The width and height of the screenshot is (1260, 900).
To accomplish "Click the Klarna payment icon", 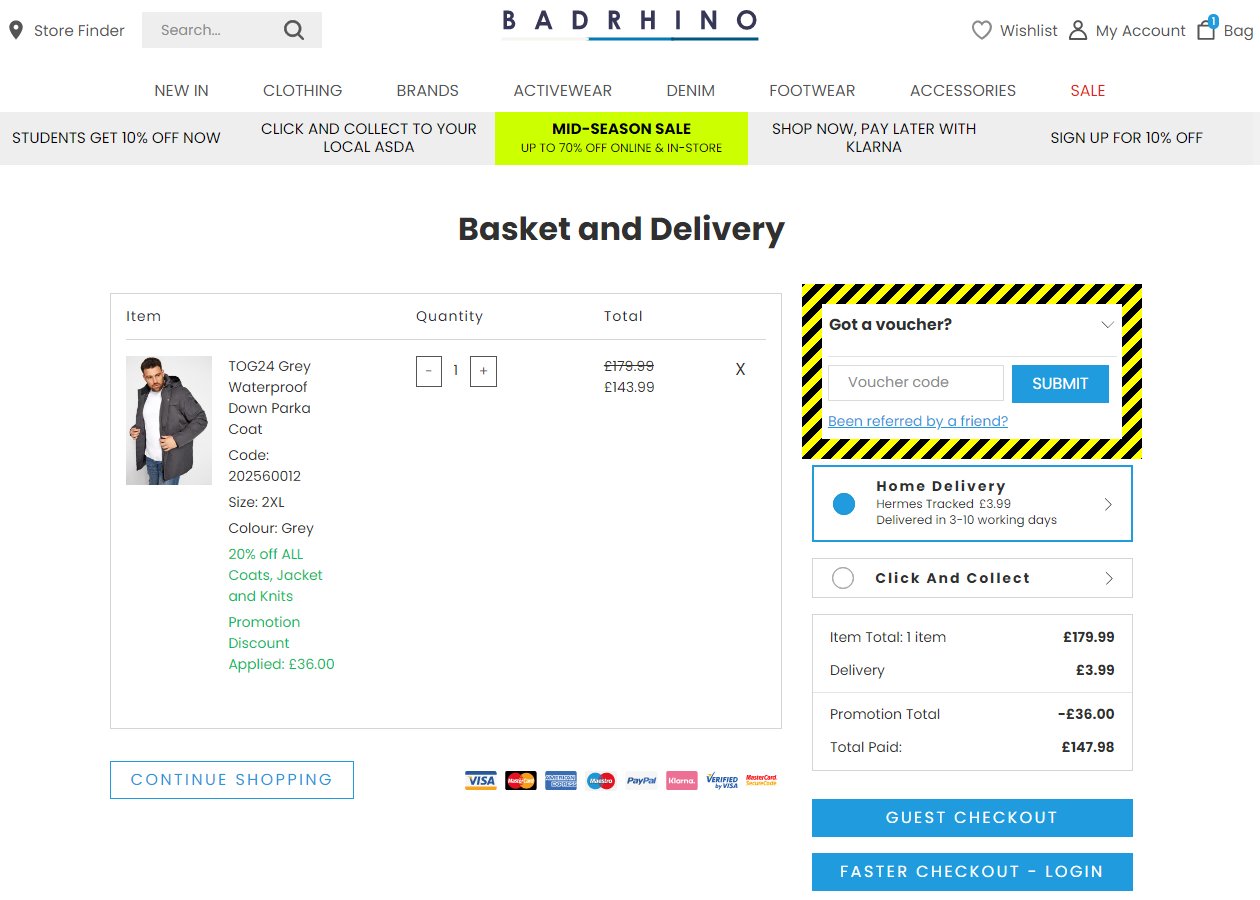I will [x=681, y=780].
